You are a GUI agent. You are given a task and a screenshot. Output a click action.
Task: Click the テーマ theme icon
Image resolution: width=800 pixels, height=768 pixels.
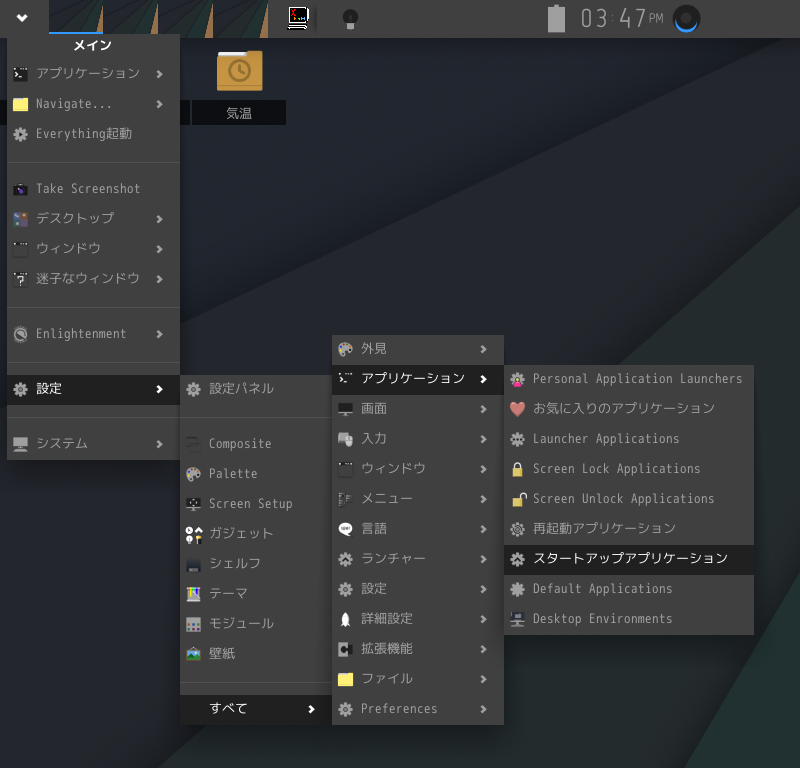[x=193, y=594]
